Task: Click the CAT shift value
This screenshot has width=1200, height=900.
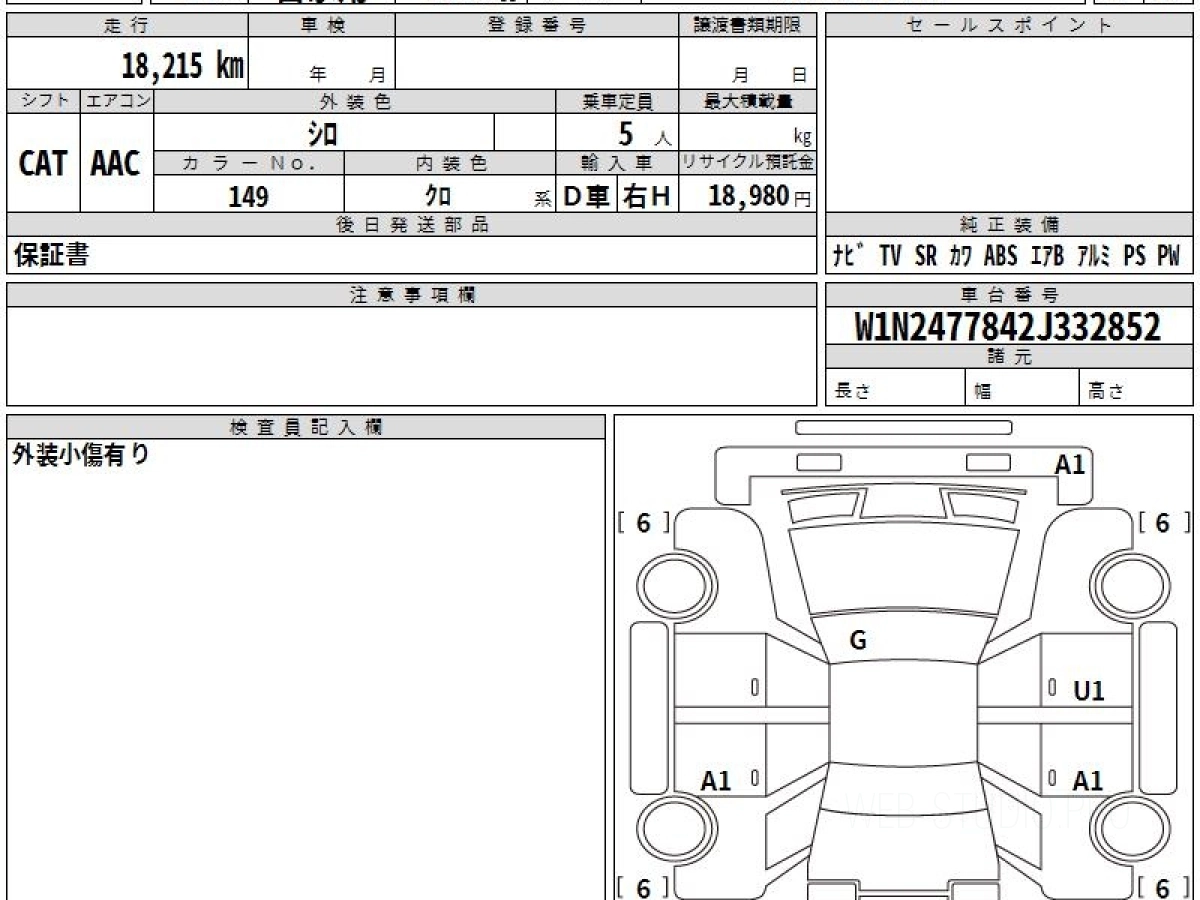Action: coord(43,163)
